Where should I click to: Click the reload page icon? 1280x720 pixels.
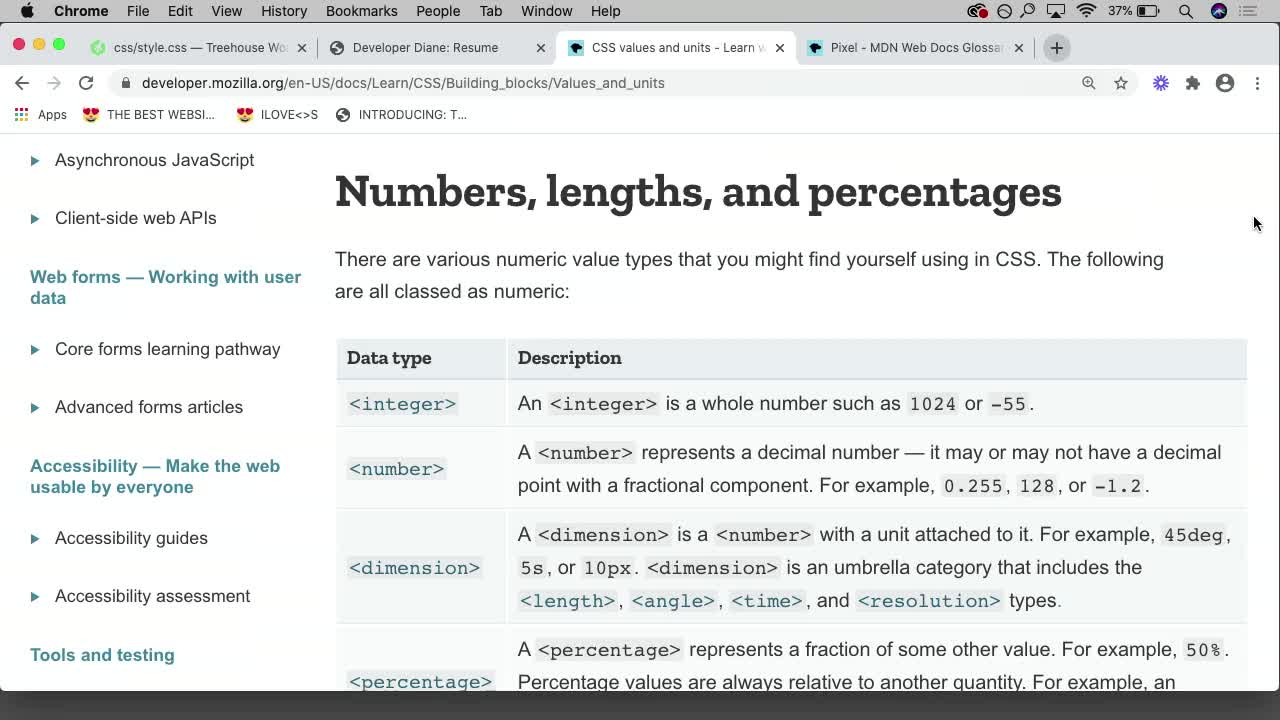click(86, 83)
